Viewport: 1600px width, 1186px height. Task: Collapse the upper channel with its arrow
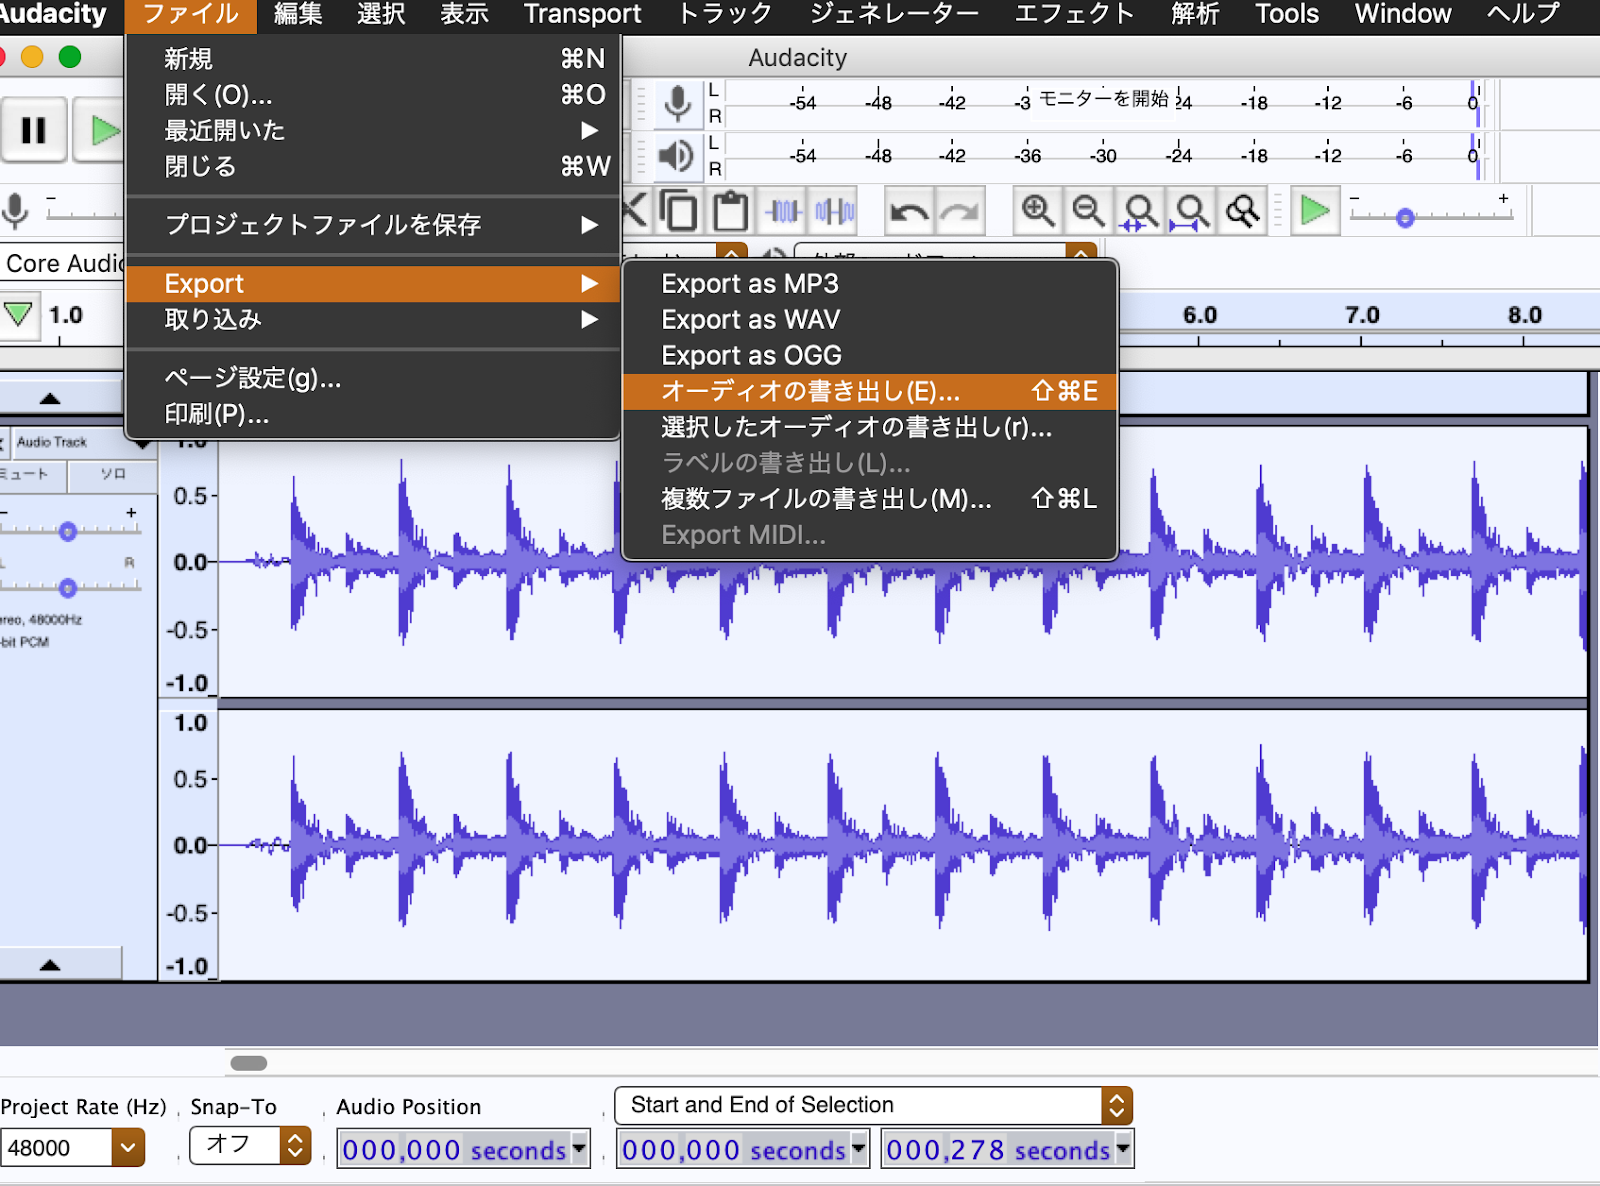50,398
